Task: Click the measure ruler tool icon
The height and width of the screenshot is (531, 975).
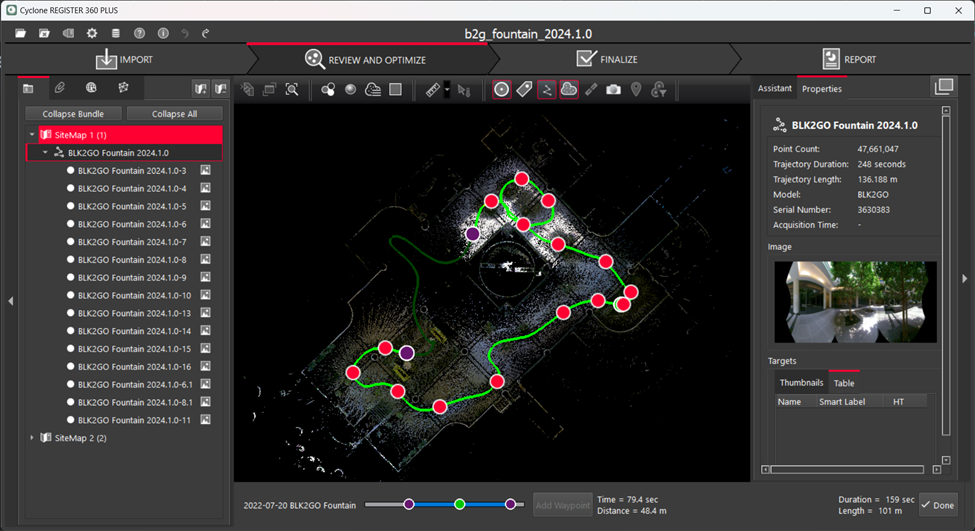Action: 431,90
